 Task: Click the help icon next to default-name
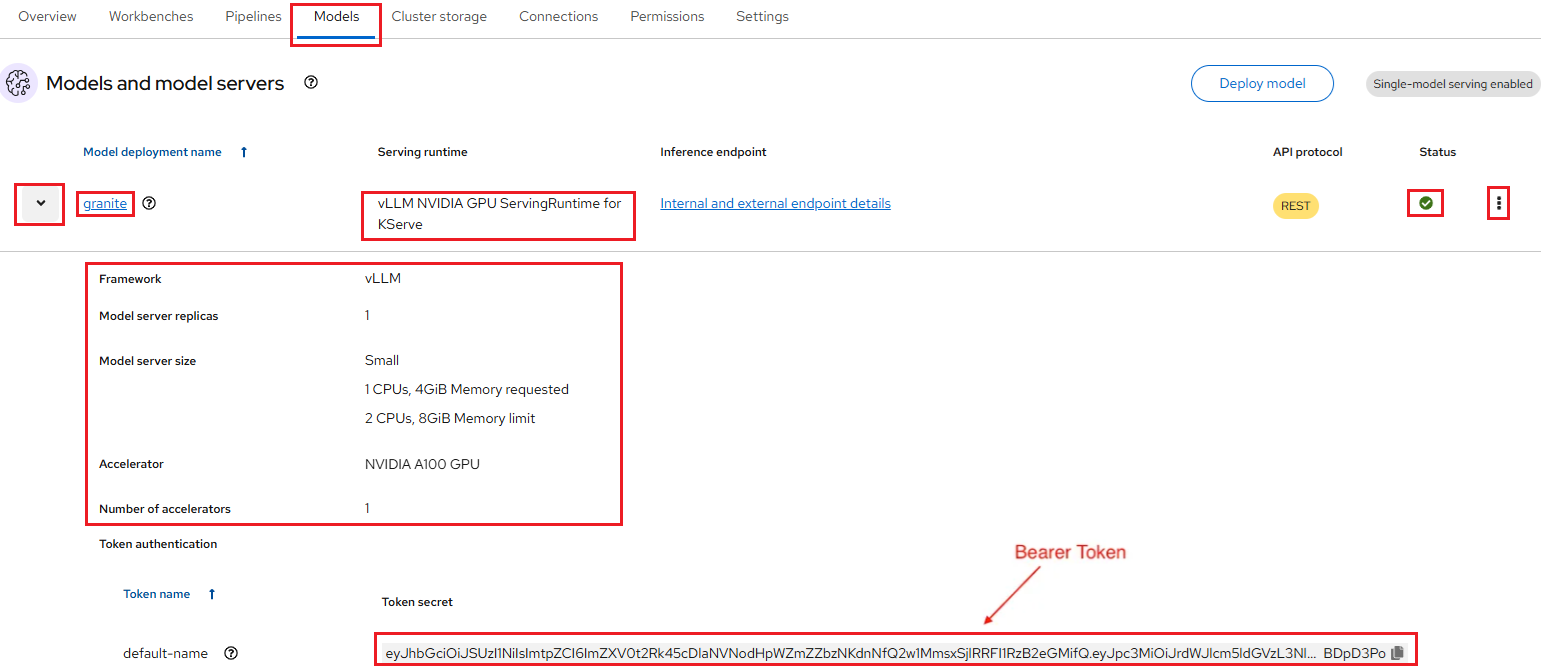[231, 653]
